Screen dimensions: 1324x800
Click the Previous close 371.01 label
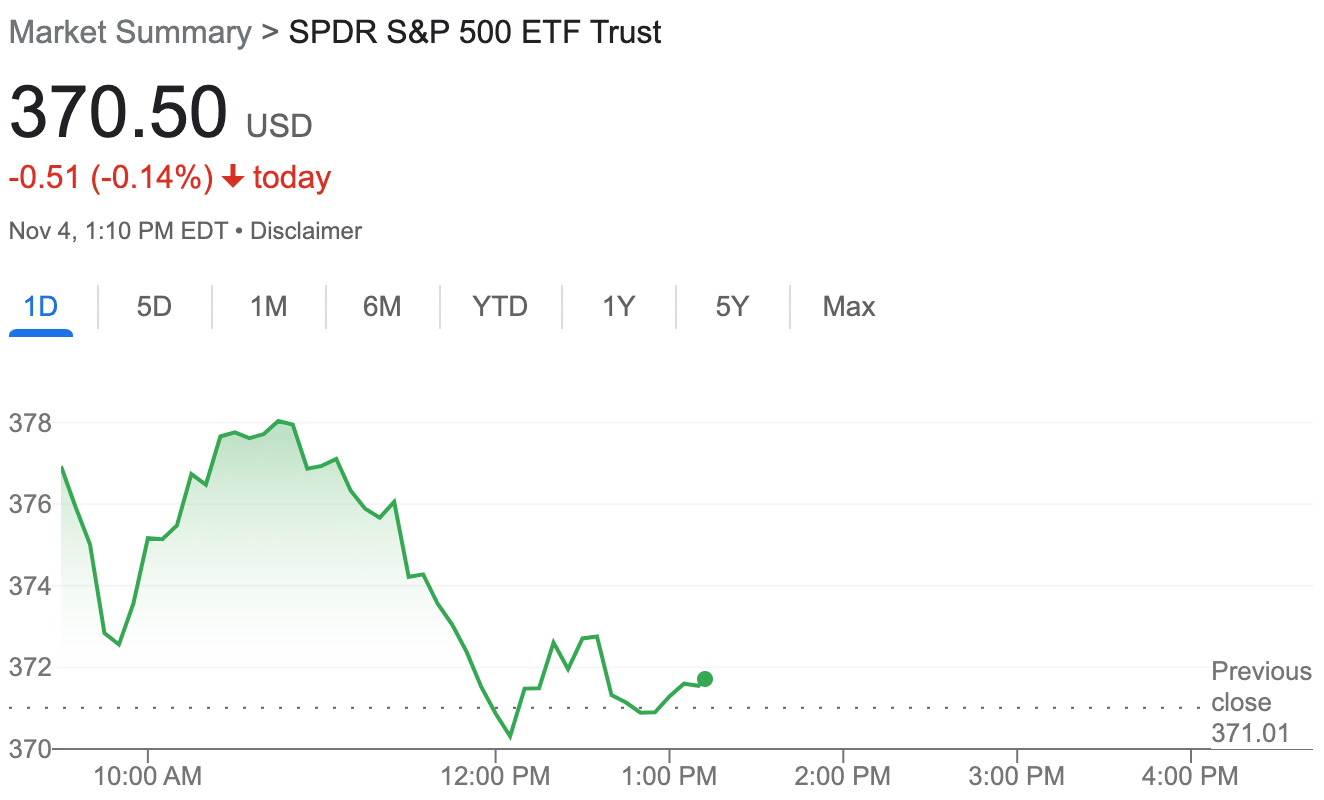(1261, 702)
